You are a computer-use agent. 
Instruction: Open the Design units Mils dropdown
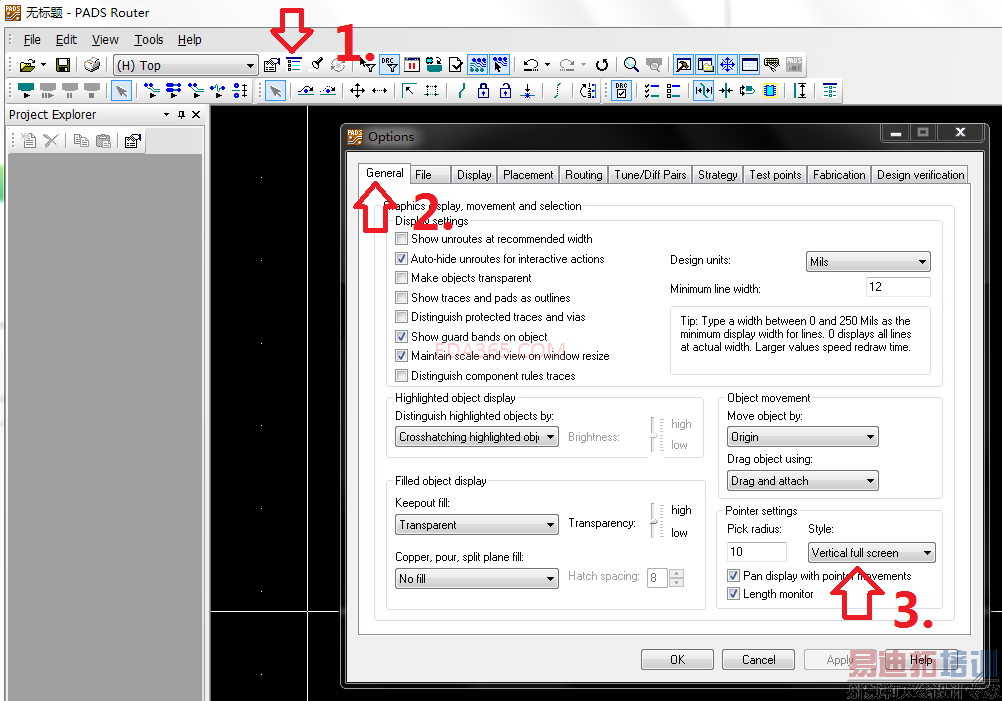pos(868,261)
